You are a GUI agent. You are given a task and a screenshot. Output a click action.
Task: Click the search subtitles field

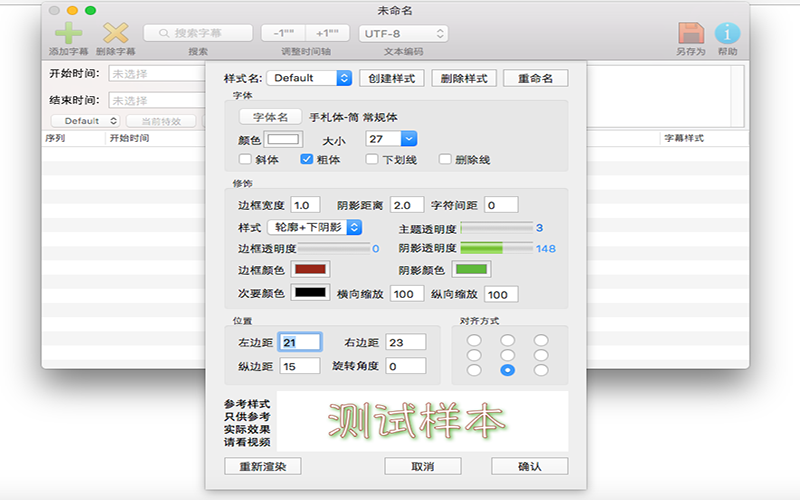[x=198, y=33]
